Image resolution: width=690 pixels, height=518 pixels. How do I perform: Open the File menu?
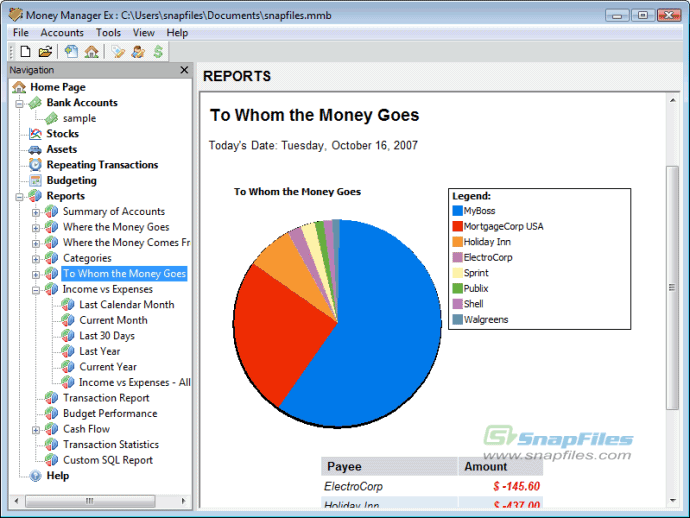(x=21, y=33)
